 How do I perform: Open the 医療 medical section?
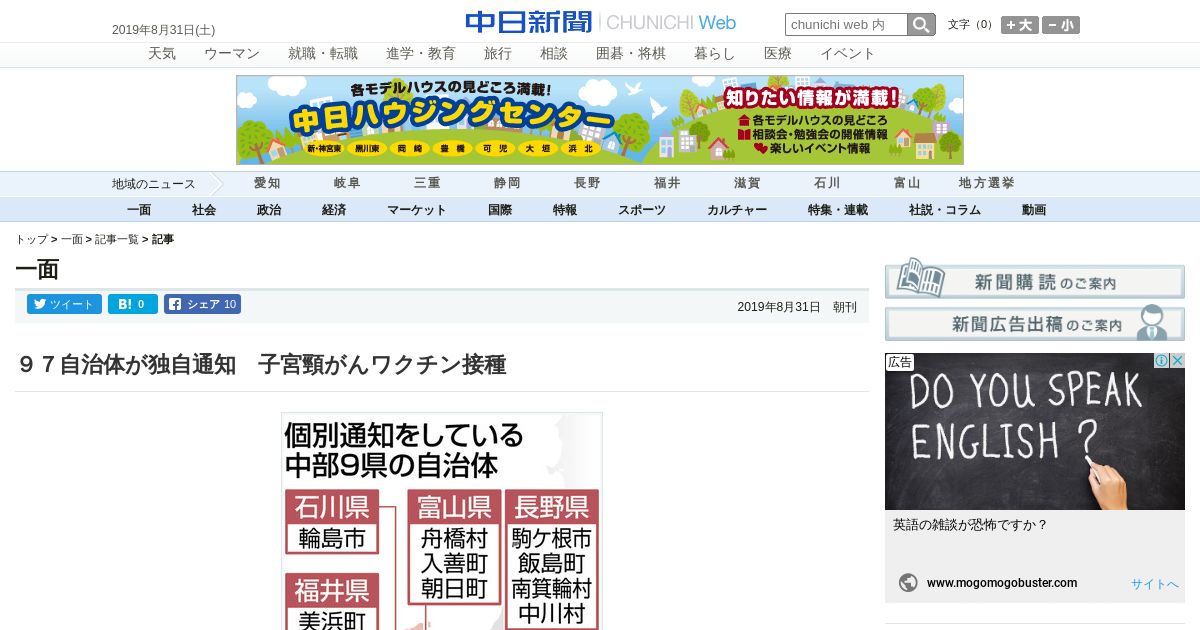click(778, 54)
